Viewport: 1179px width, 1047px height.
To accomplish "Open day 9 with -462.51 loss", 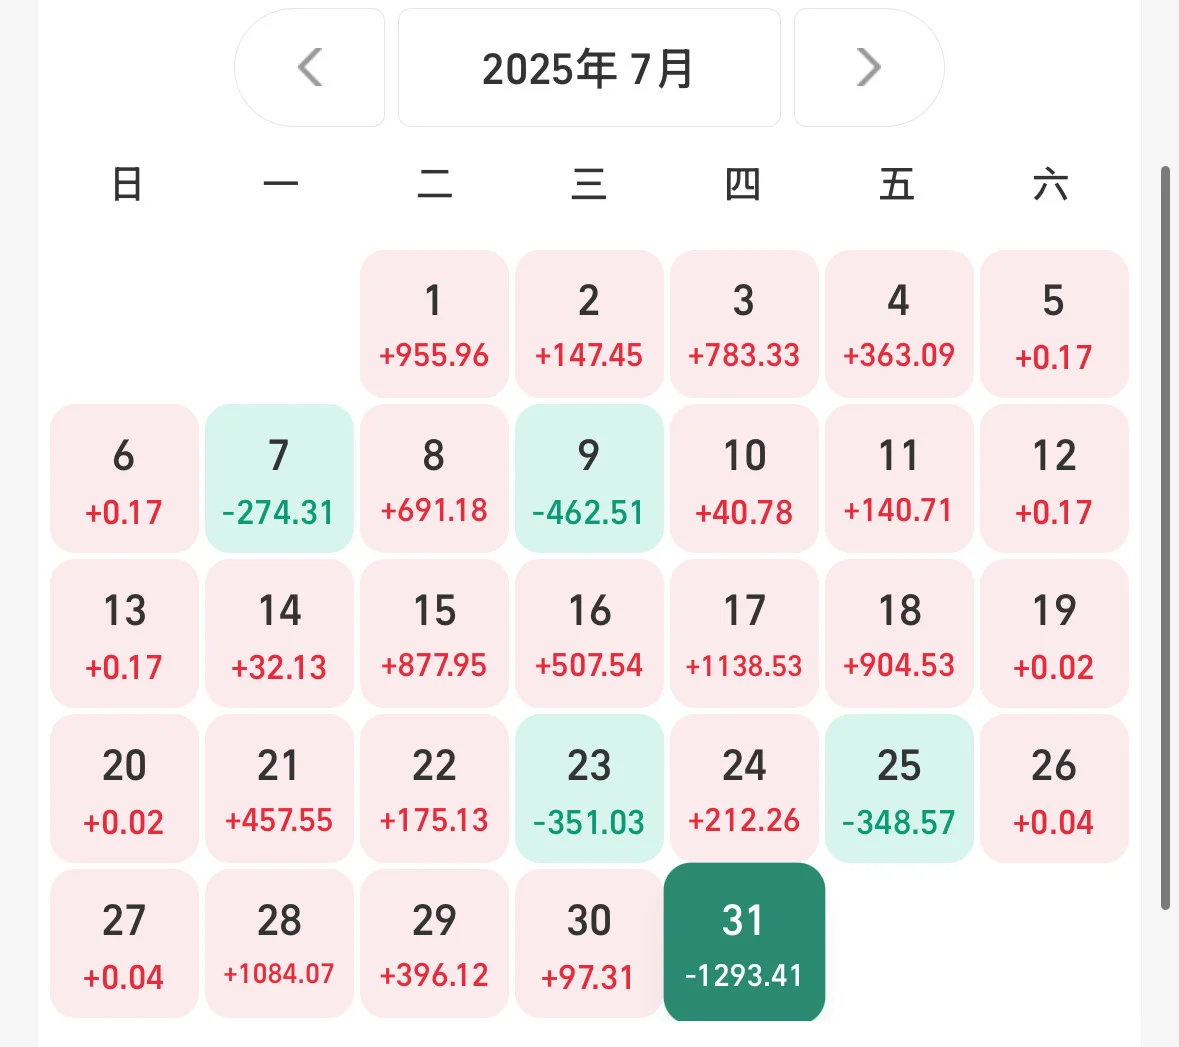I will pos(589,478).
